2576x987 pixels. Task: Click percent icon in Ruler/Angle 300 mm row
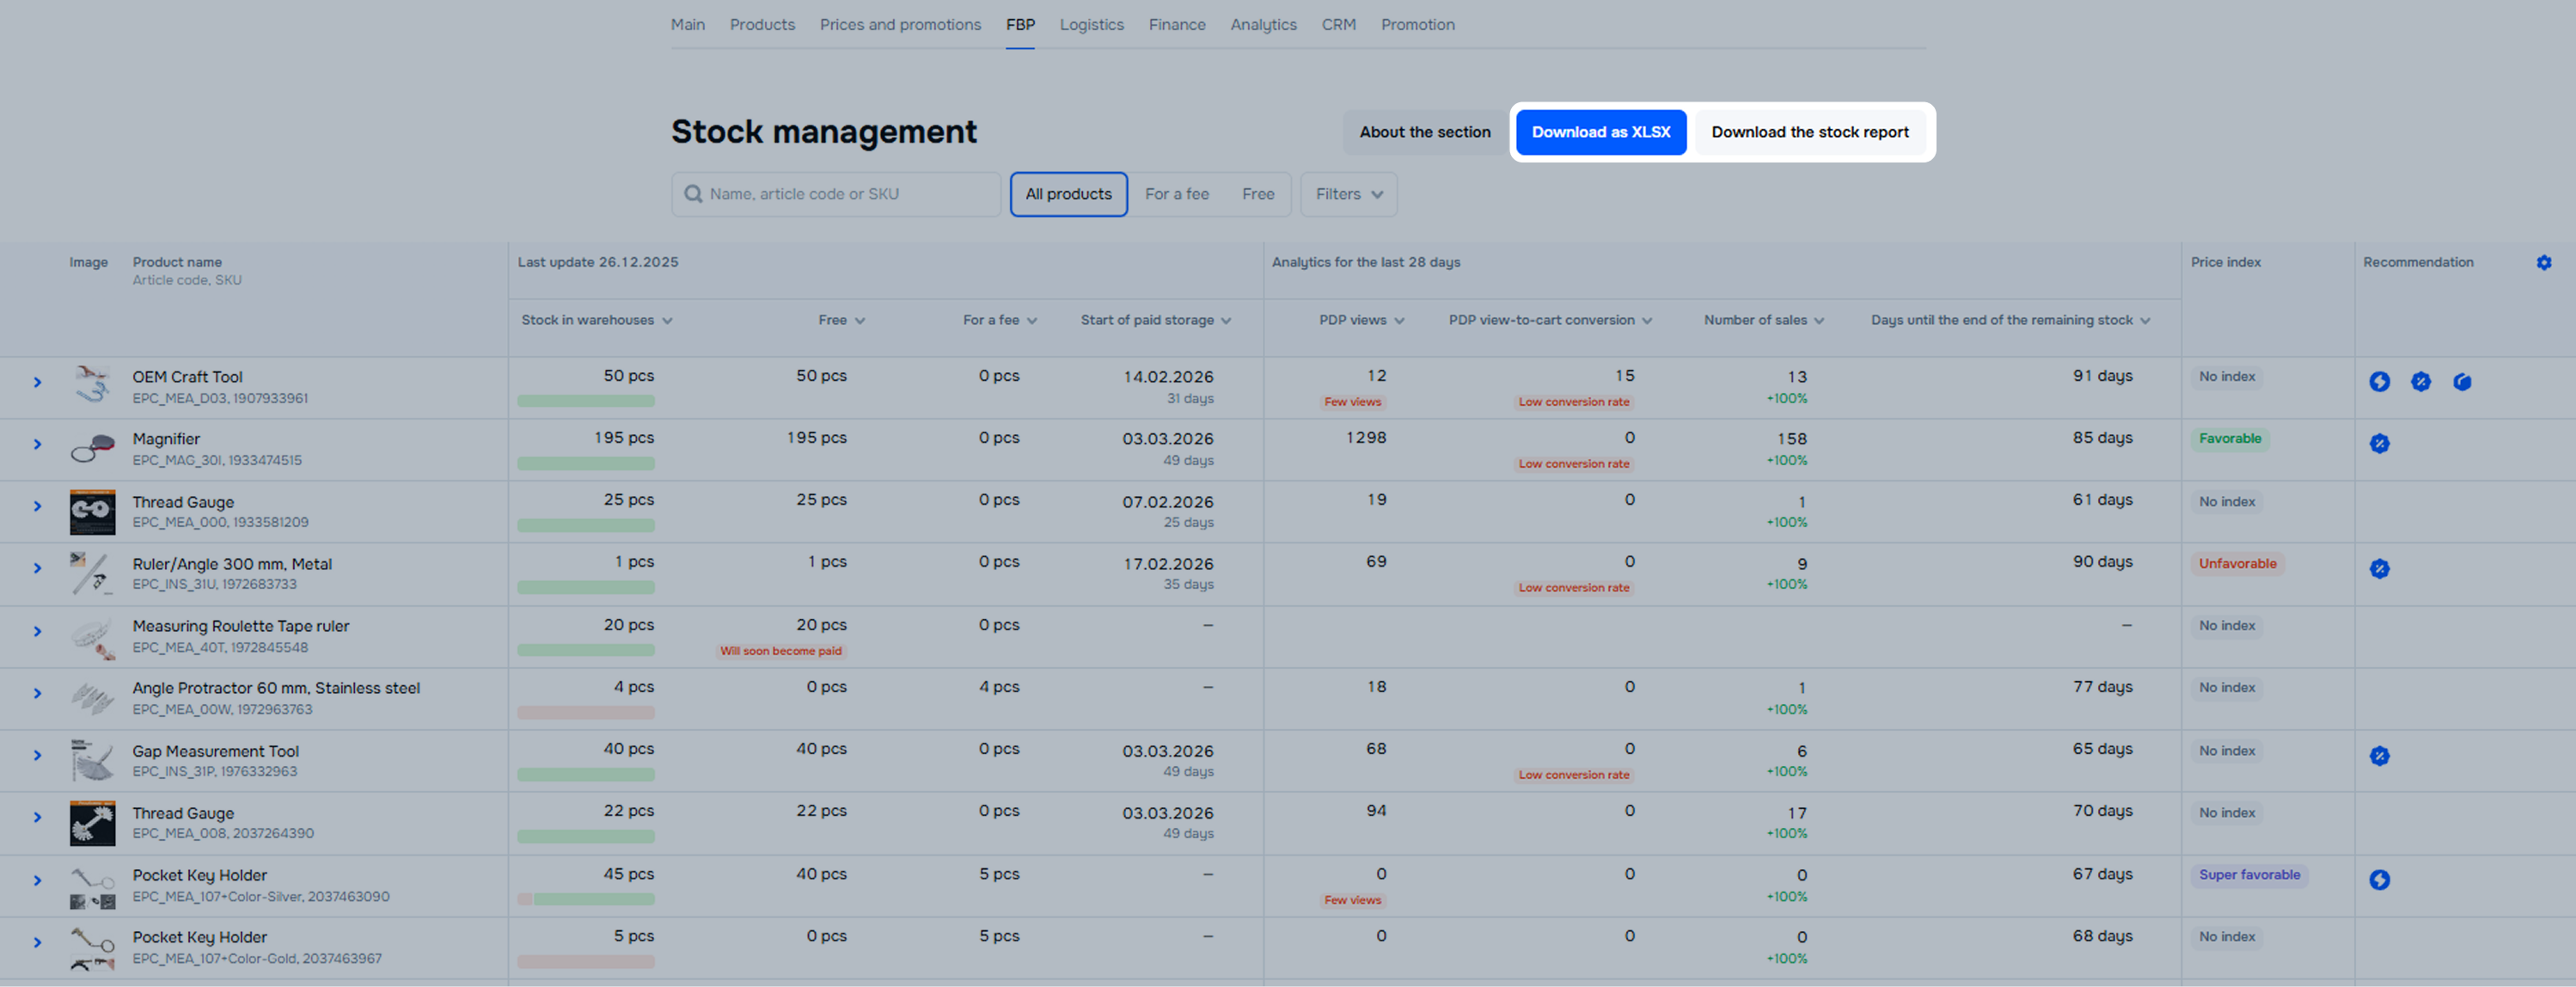coord(2379,568)
